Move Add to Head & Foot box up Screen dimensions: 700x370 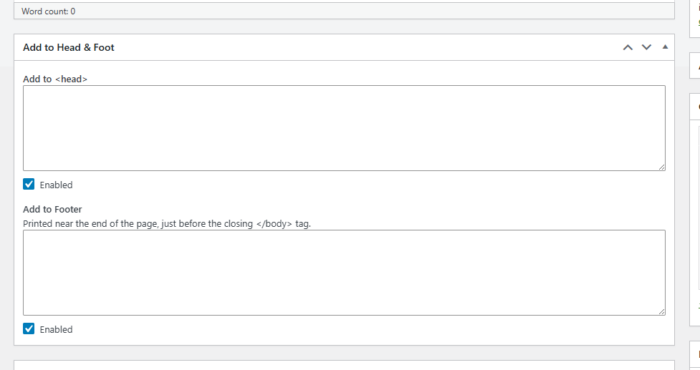point(628,47)
